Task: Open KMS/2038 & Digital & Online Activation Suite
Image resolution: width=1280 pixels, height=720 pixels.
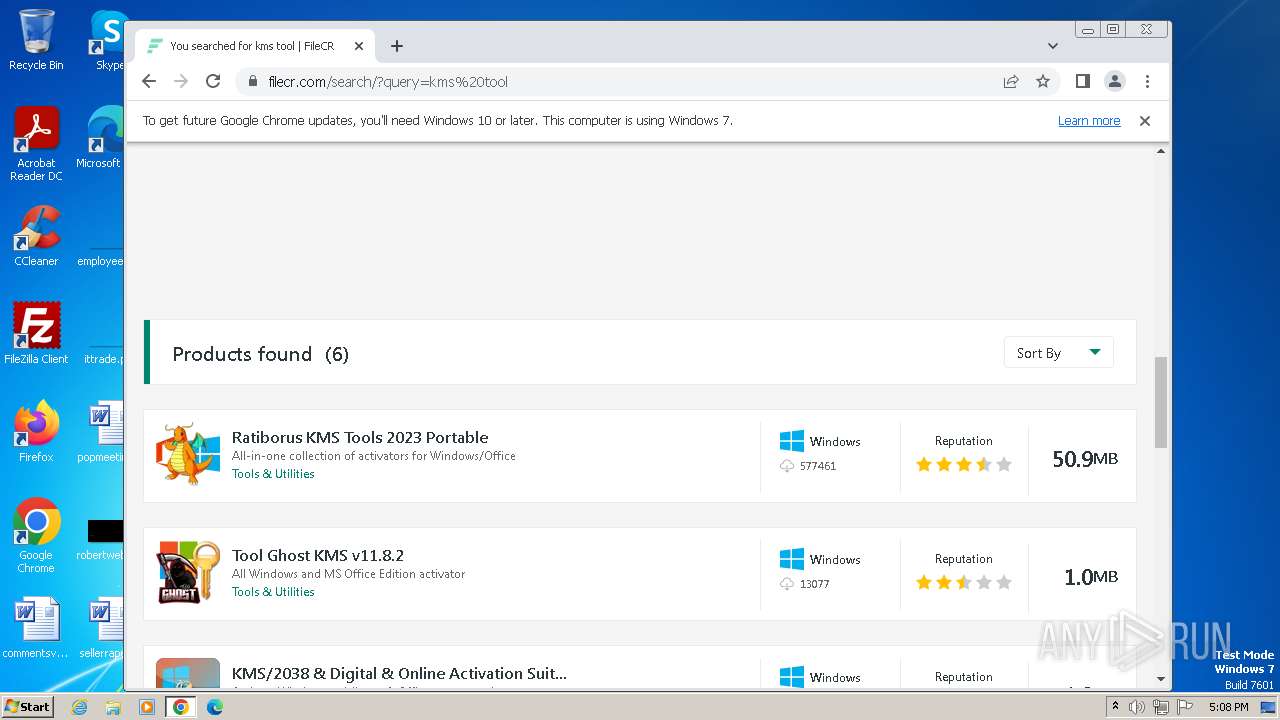Action: point(399,673)
